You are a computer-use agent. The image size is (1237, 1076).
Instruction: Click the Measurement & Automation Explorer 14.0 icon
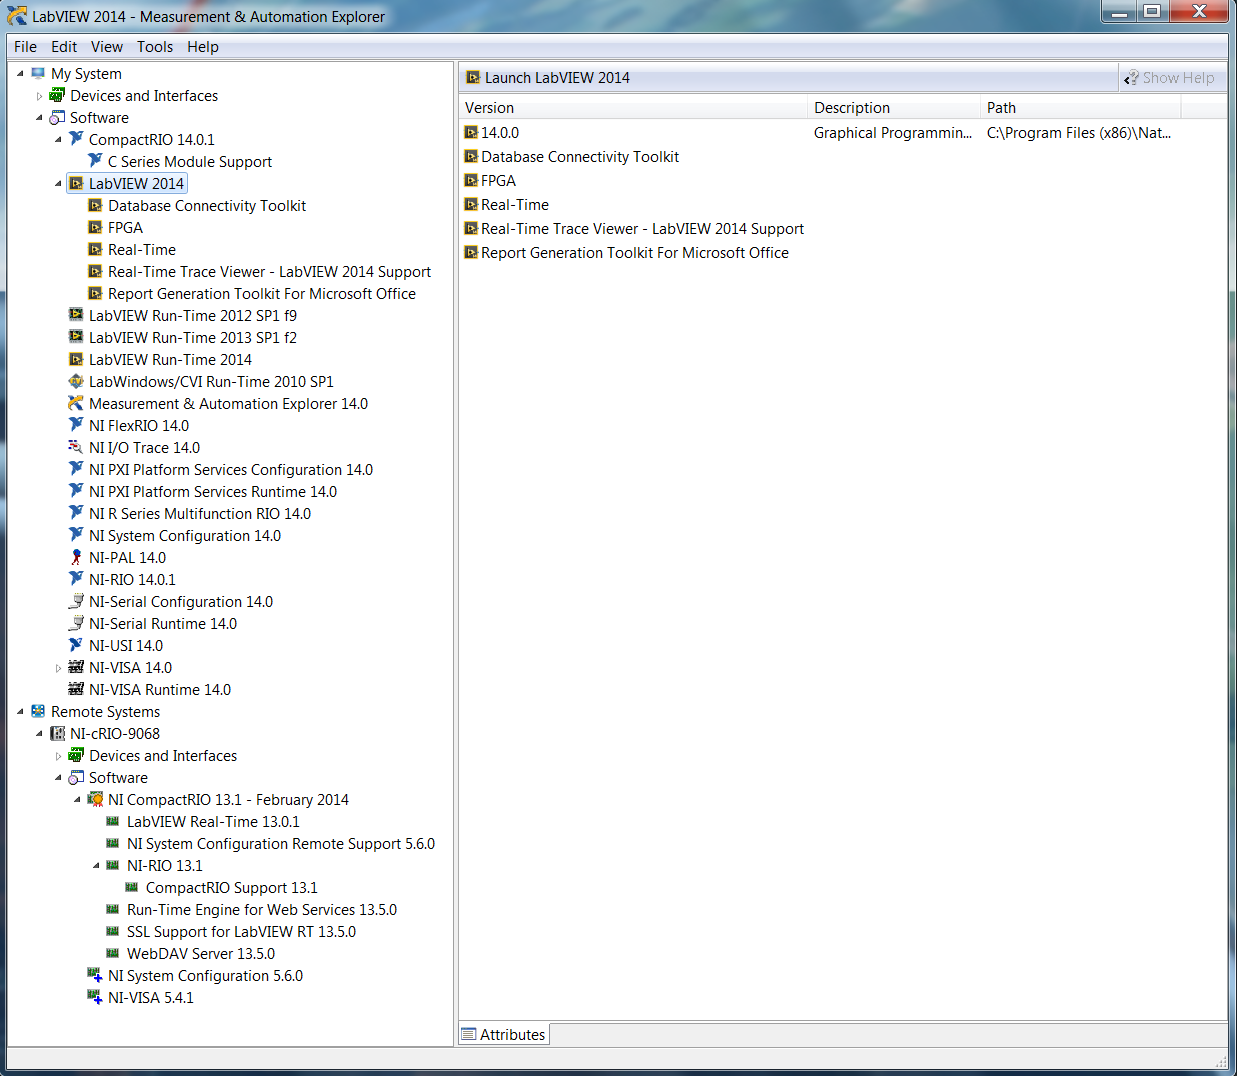click(x=76, y=403)
